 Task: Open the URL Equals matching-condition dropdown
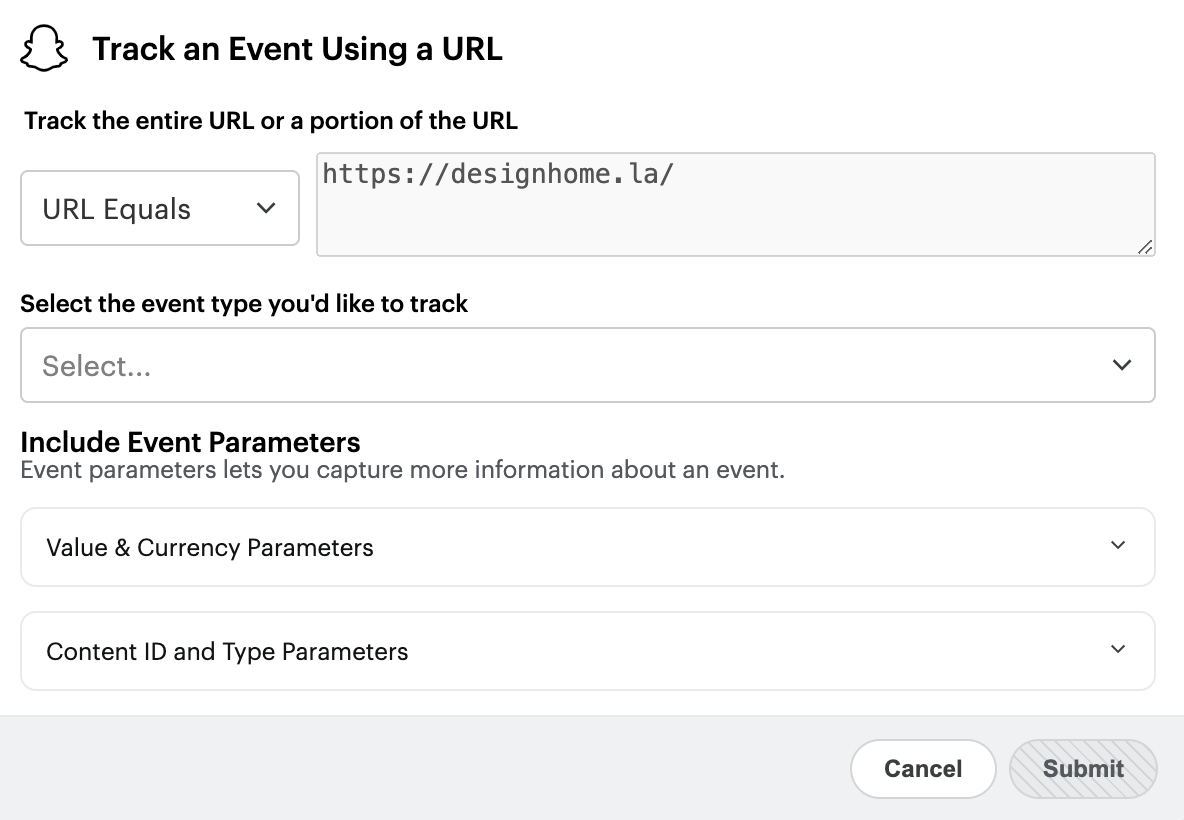(x=159, y=208)
